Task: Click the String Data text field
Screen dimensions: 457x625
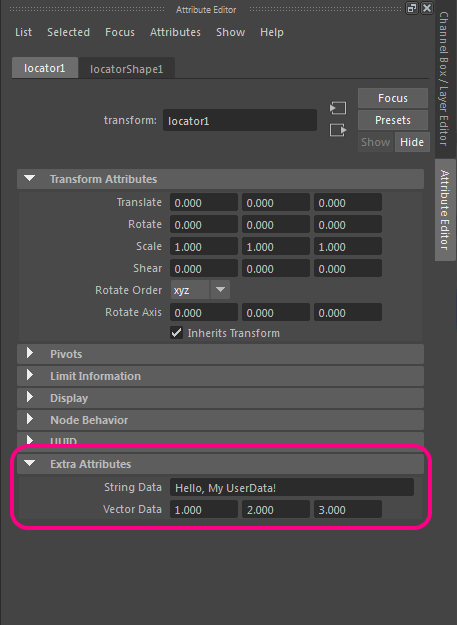Action: click(292, 487)
